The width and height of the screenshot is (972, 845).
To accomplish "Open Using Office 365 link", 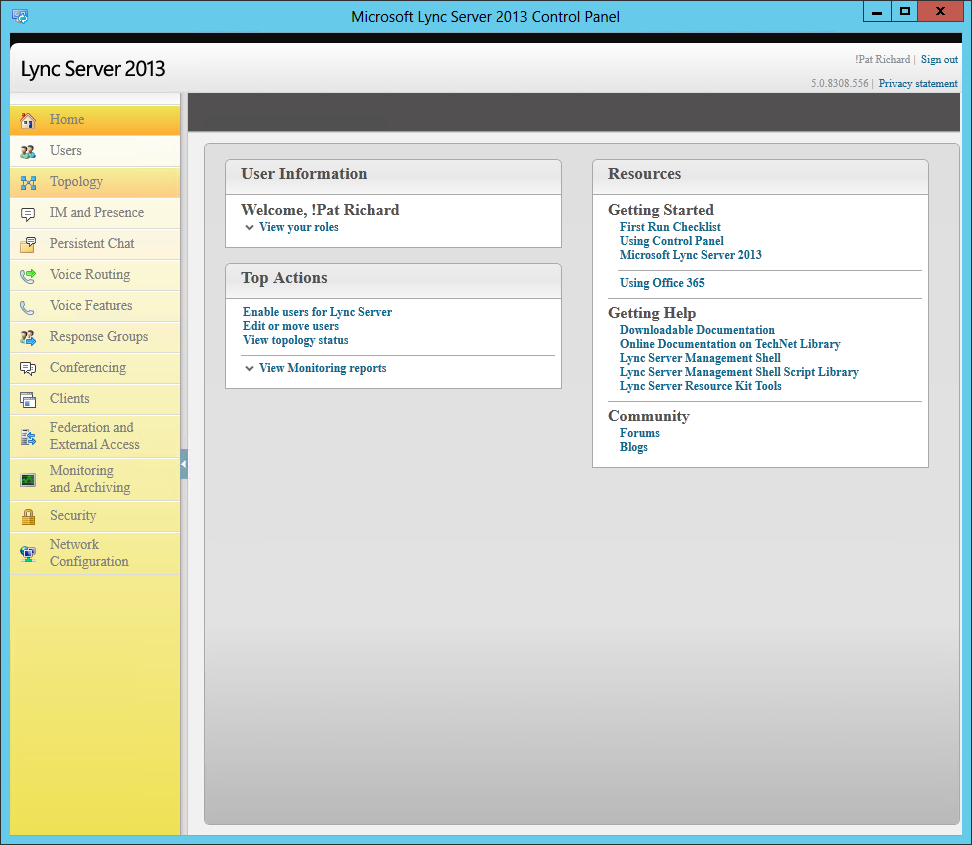I will (662, 283).
